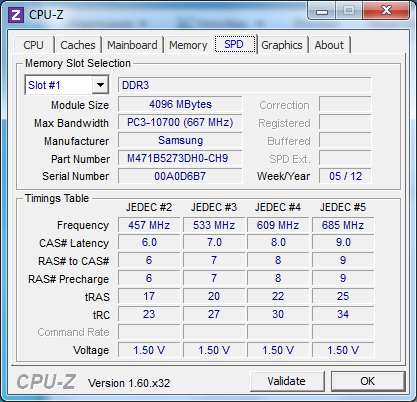Minimize the CPU-Z window
The width and height of the screenshot is (417, 402).
[322, 11]
